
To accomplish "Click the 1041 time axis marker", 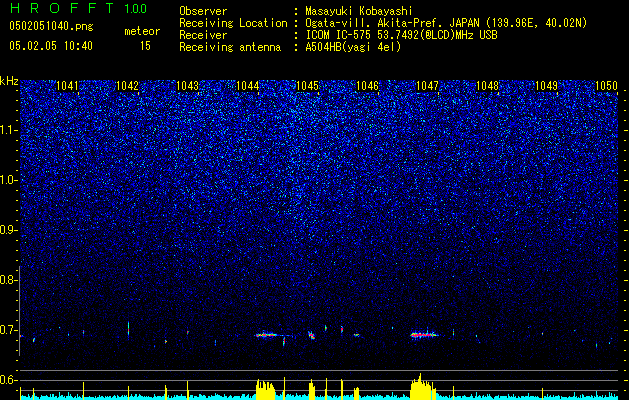I will 67,86.
